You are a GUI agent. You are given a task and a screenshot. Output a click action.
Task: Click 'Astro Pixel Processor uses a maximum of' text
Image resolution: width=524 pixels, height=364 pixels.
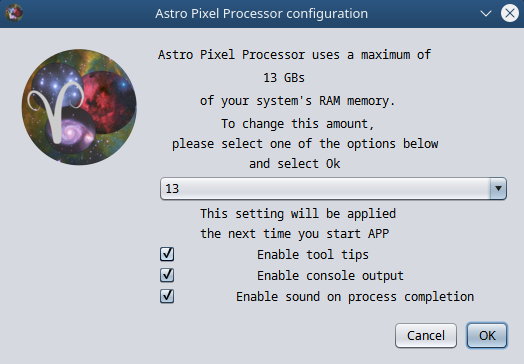[x=294, y=55]
